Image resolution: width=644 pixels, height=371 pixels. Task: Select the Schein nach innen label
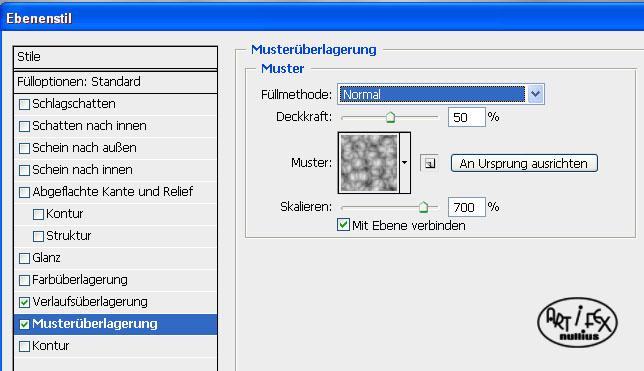(x=82, y=170)
